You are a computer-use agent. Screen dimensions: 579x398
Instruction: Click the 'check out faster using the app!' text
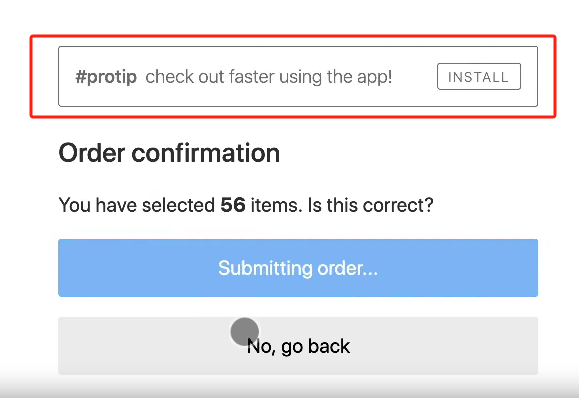point(268,77)
